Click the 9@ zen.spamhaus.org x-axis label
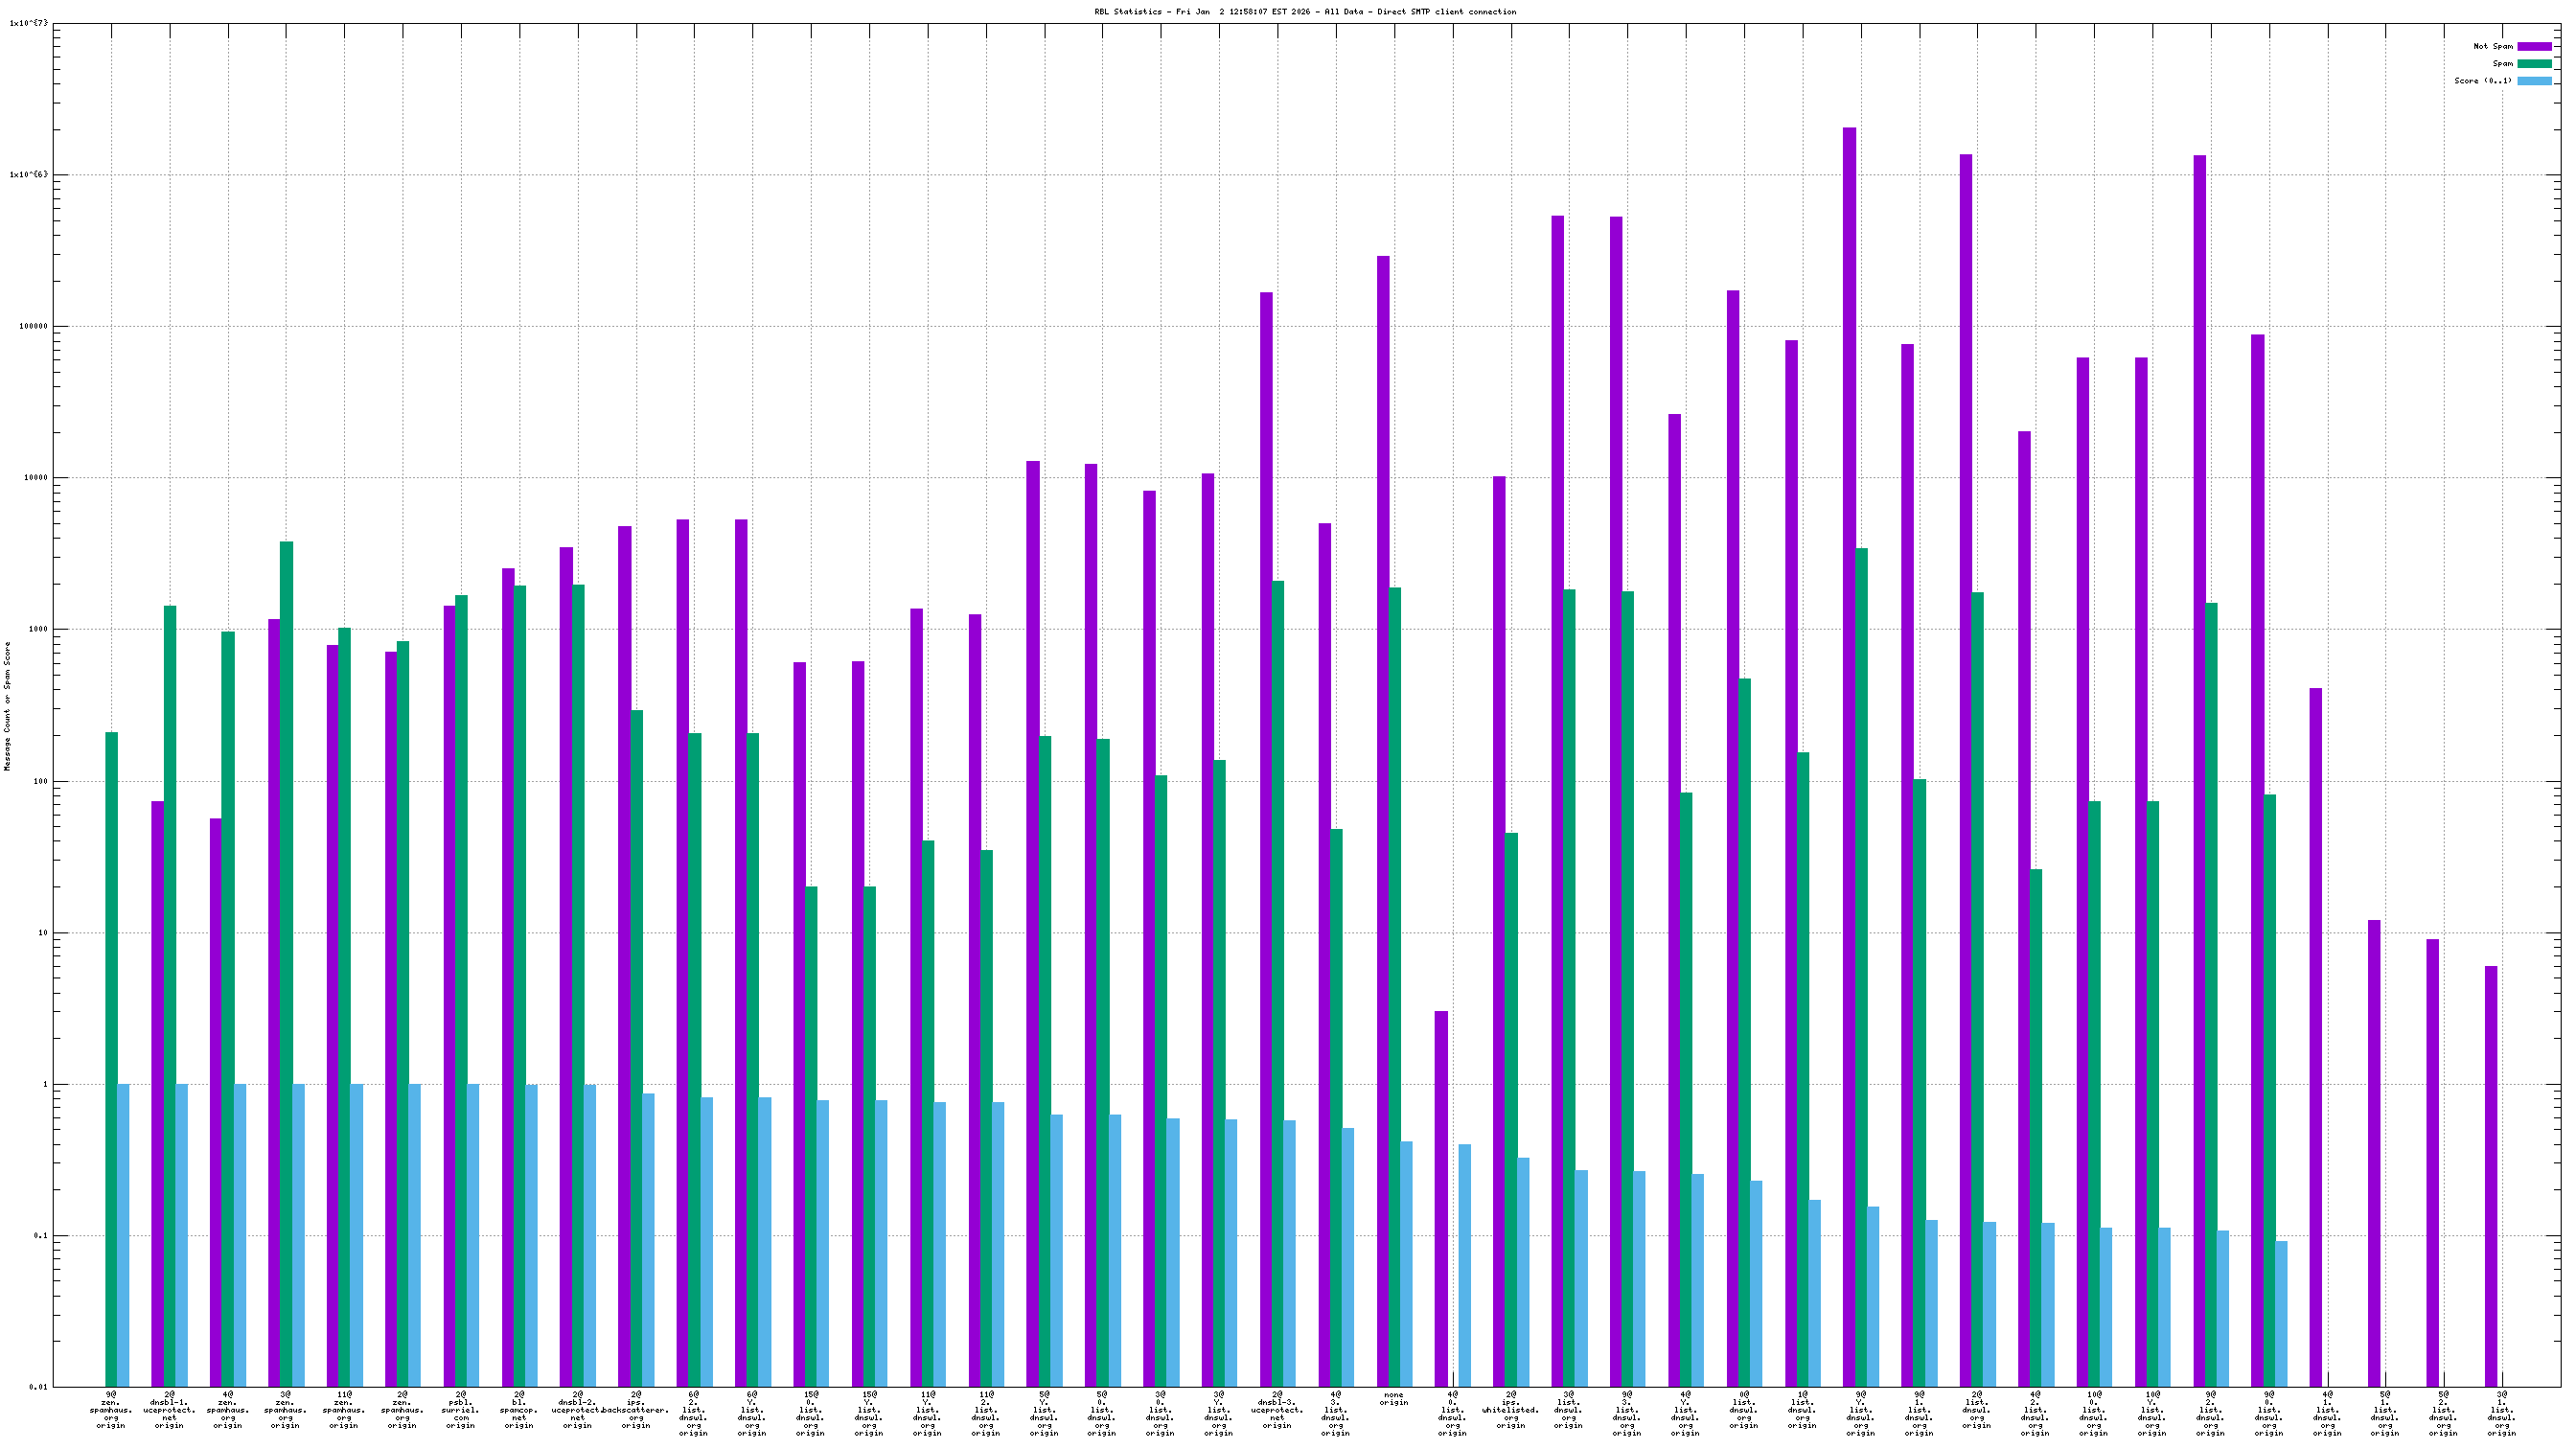Image resolution: width=2576 pixels, height=1449 pixels. (x=111, y=1409)
